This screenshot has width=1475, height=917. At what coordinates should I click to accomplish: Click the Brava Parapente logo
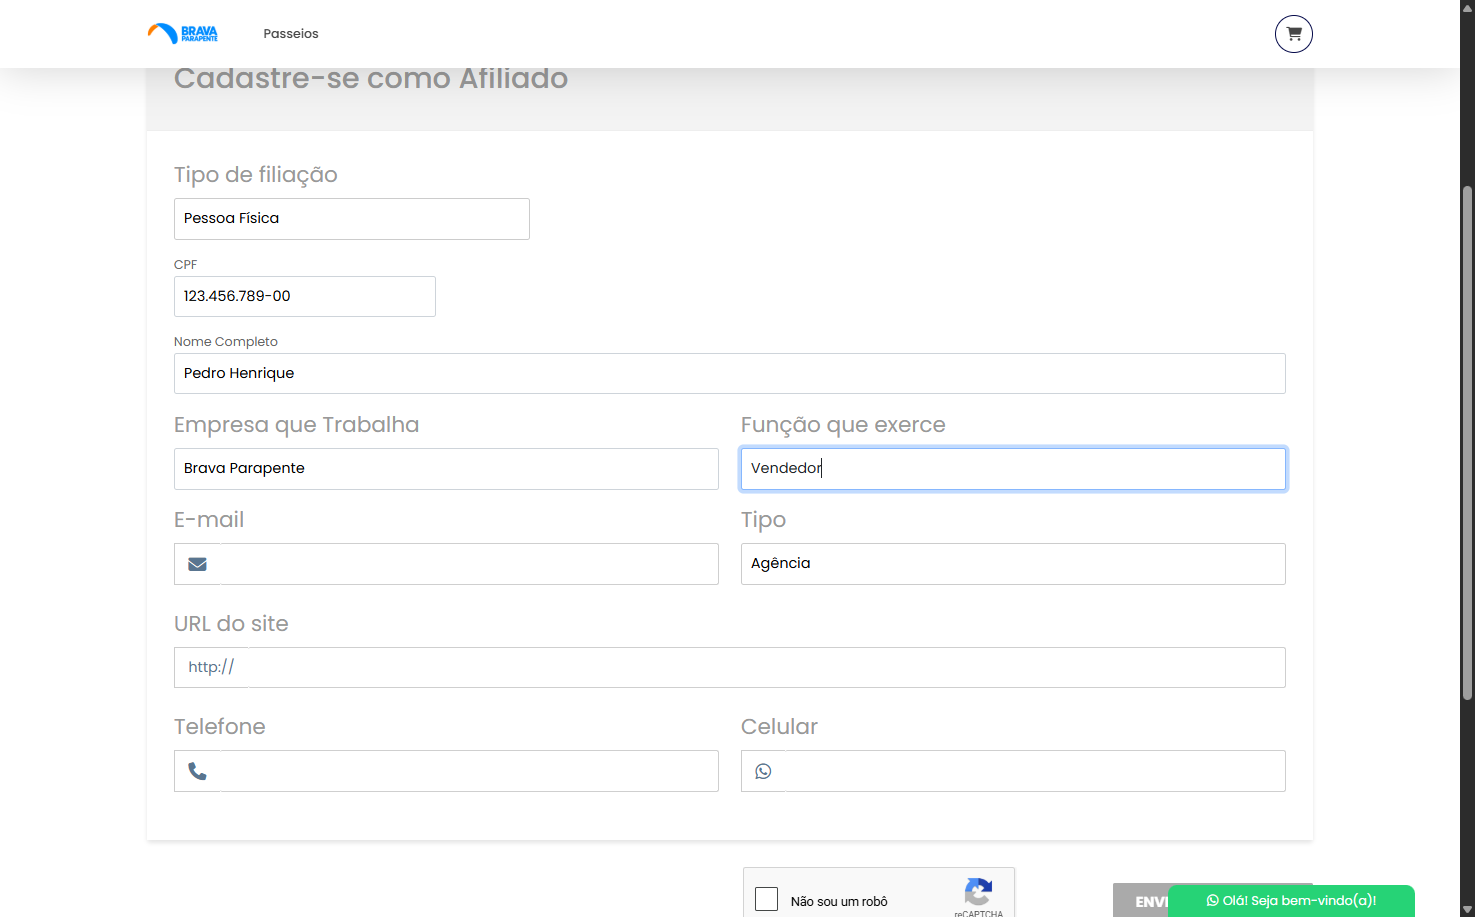click(182, 34)
